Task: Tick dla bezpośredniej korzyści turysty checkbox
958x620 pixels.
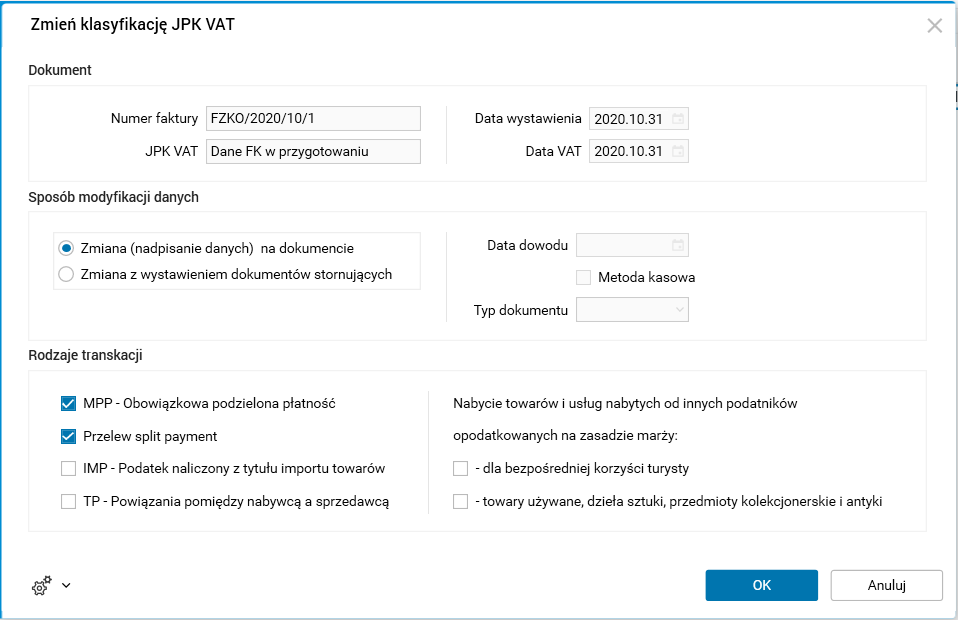Action: coord(461,468)
